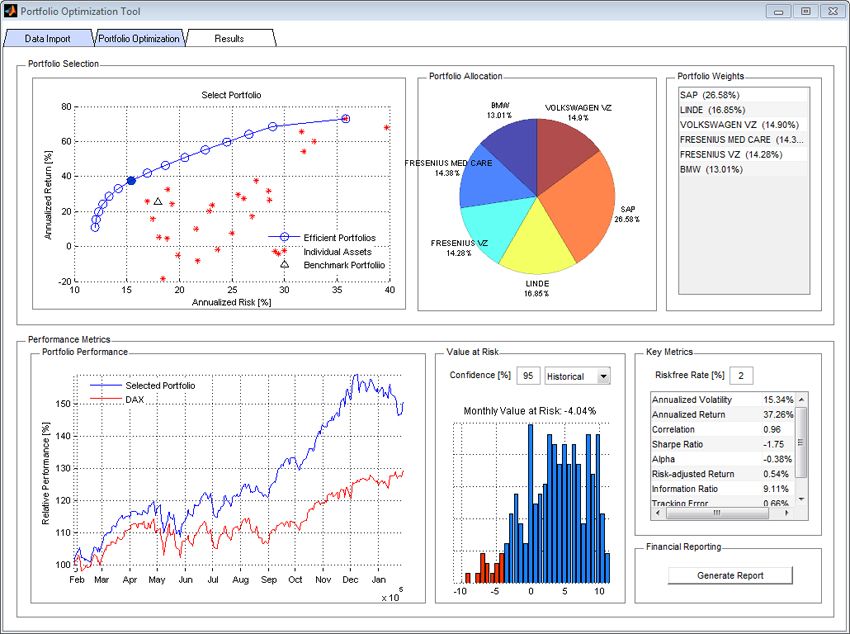
Task: Click the scroll-down arrow in Key Metrics table
Action: pyautogui.click(x=800, y=498)
